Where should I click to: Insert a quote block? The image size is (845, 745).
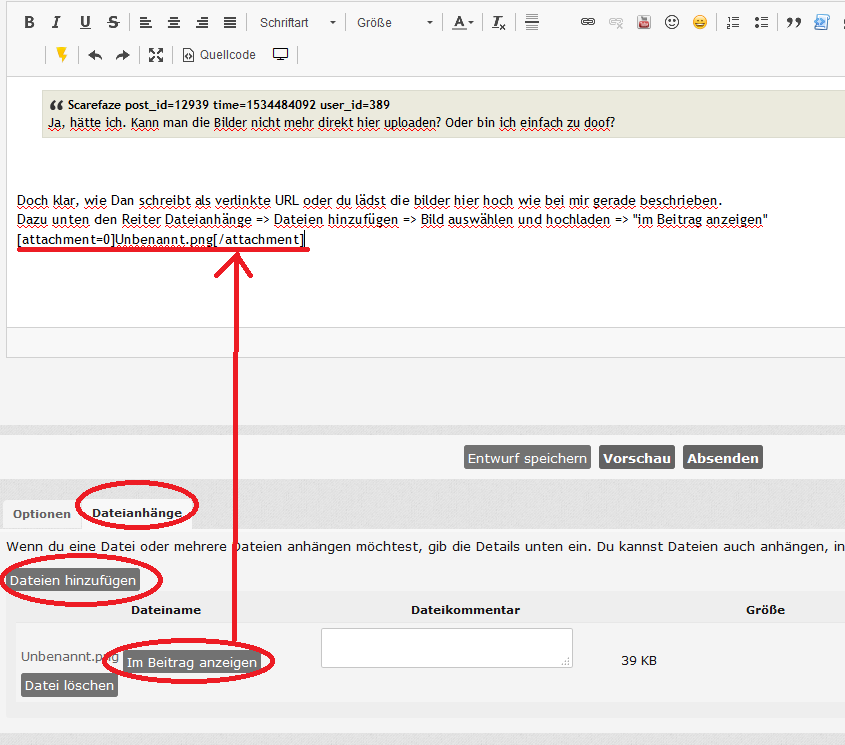(793, 22)
